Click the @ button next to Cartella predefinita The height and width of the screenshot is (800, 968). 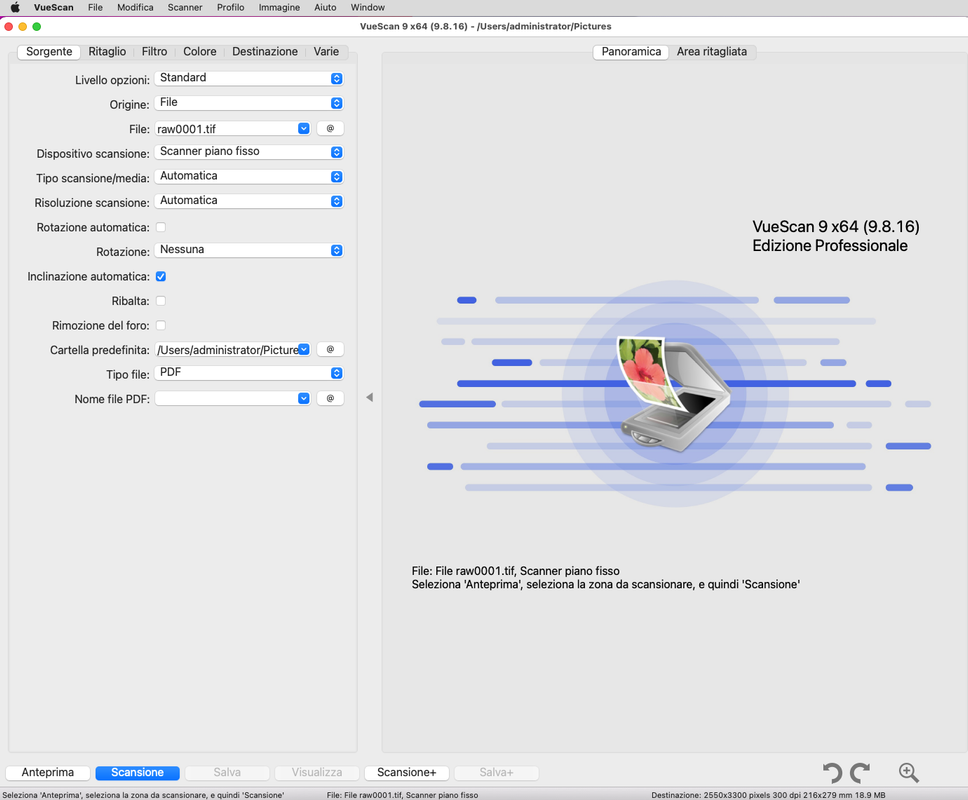[330, 349]
